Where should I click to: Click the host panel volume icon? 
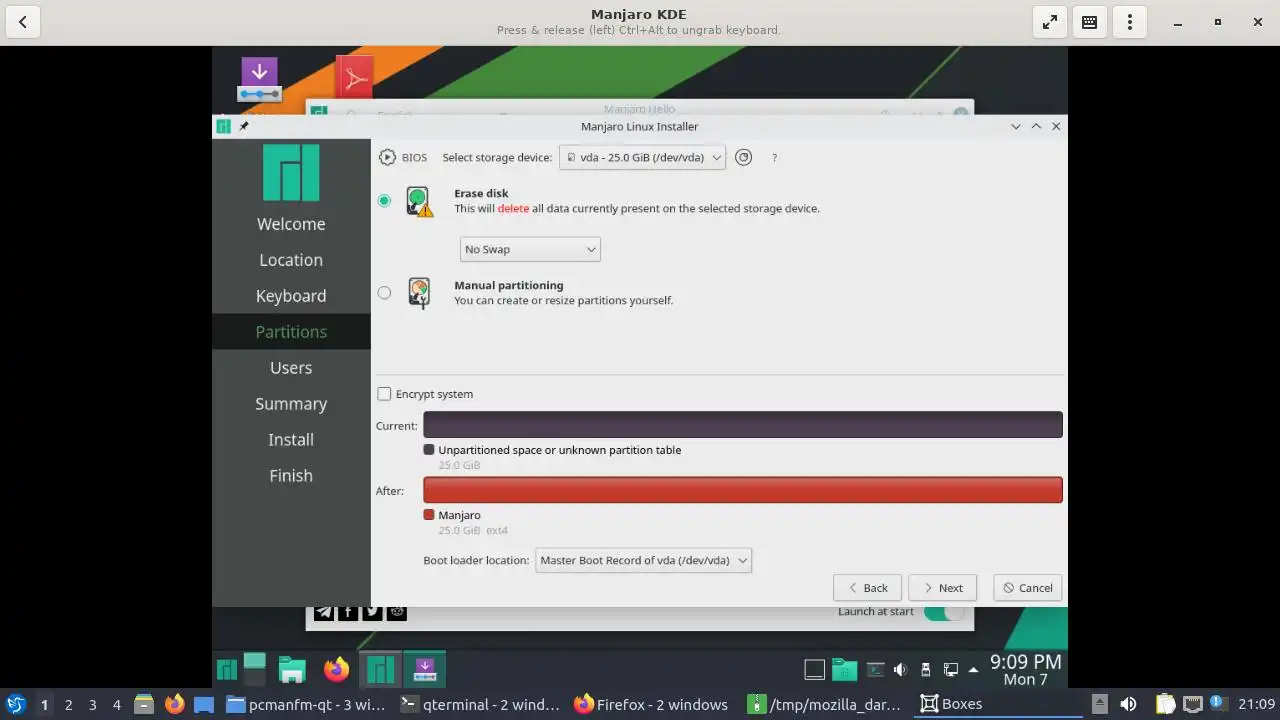click(x=1128, y=704)
